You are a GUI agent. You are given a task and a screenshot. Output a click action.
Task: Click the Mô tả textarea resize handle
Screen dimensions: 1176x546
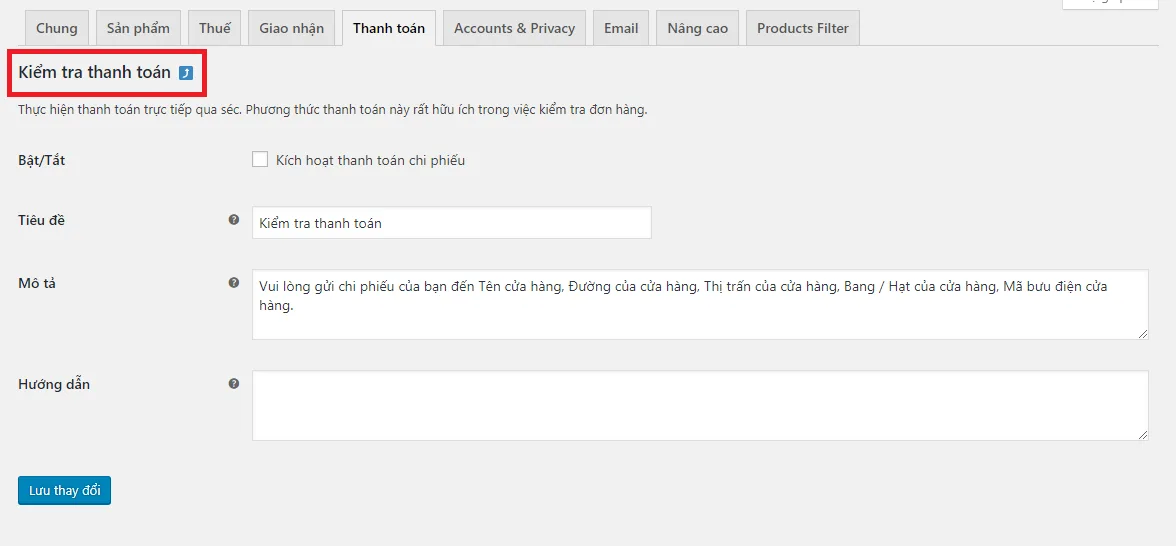pyautogui.click(x=1143, y=334)
